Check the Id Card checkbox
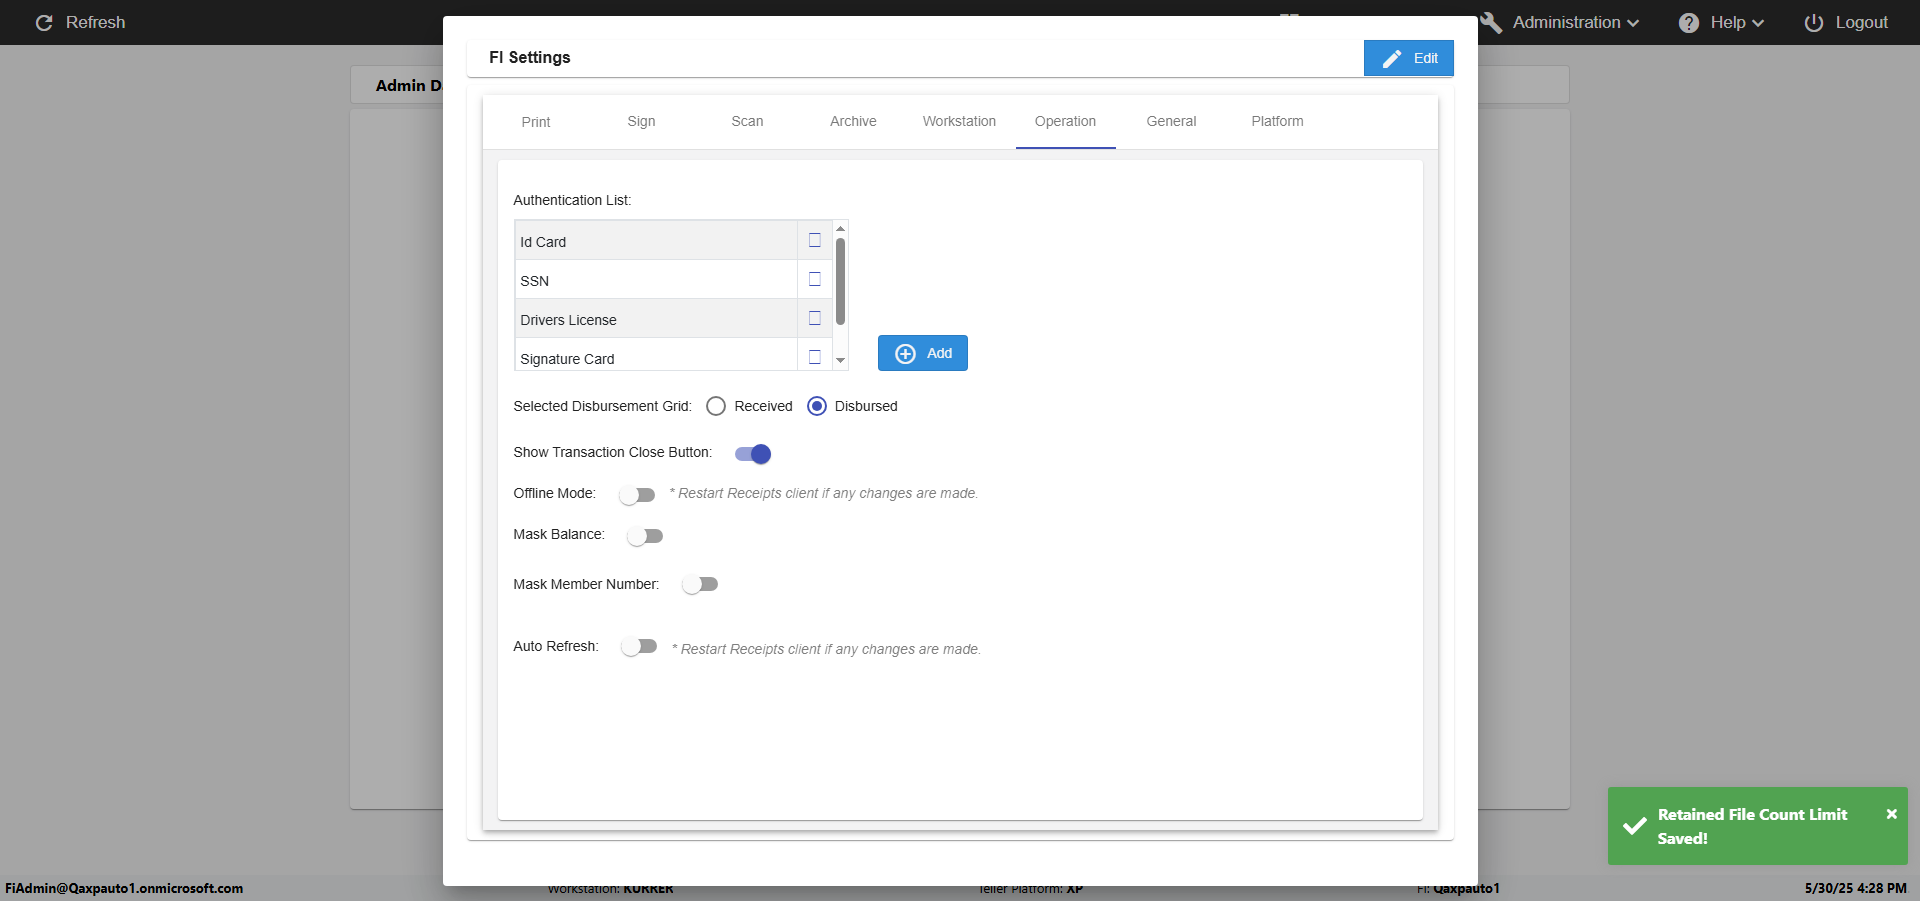1920x901 pixels. click(814, 240)
